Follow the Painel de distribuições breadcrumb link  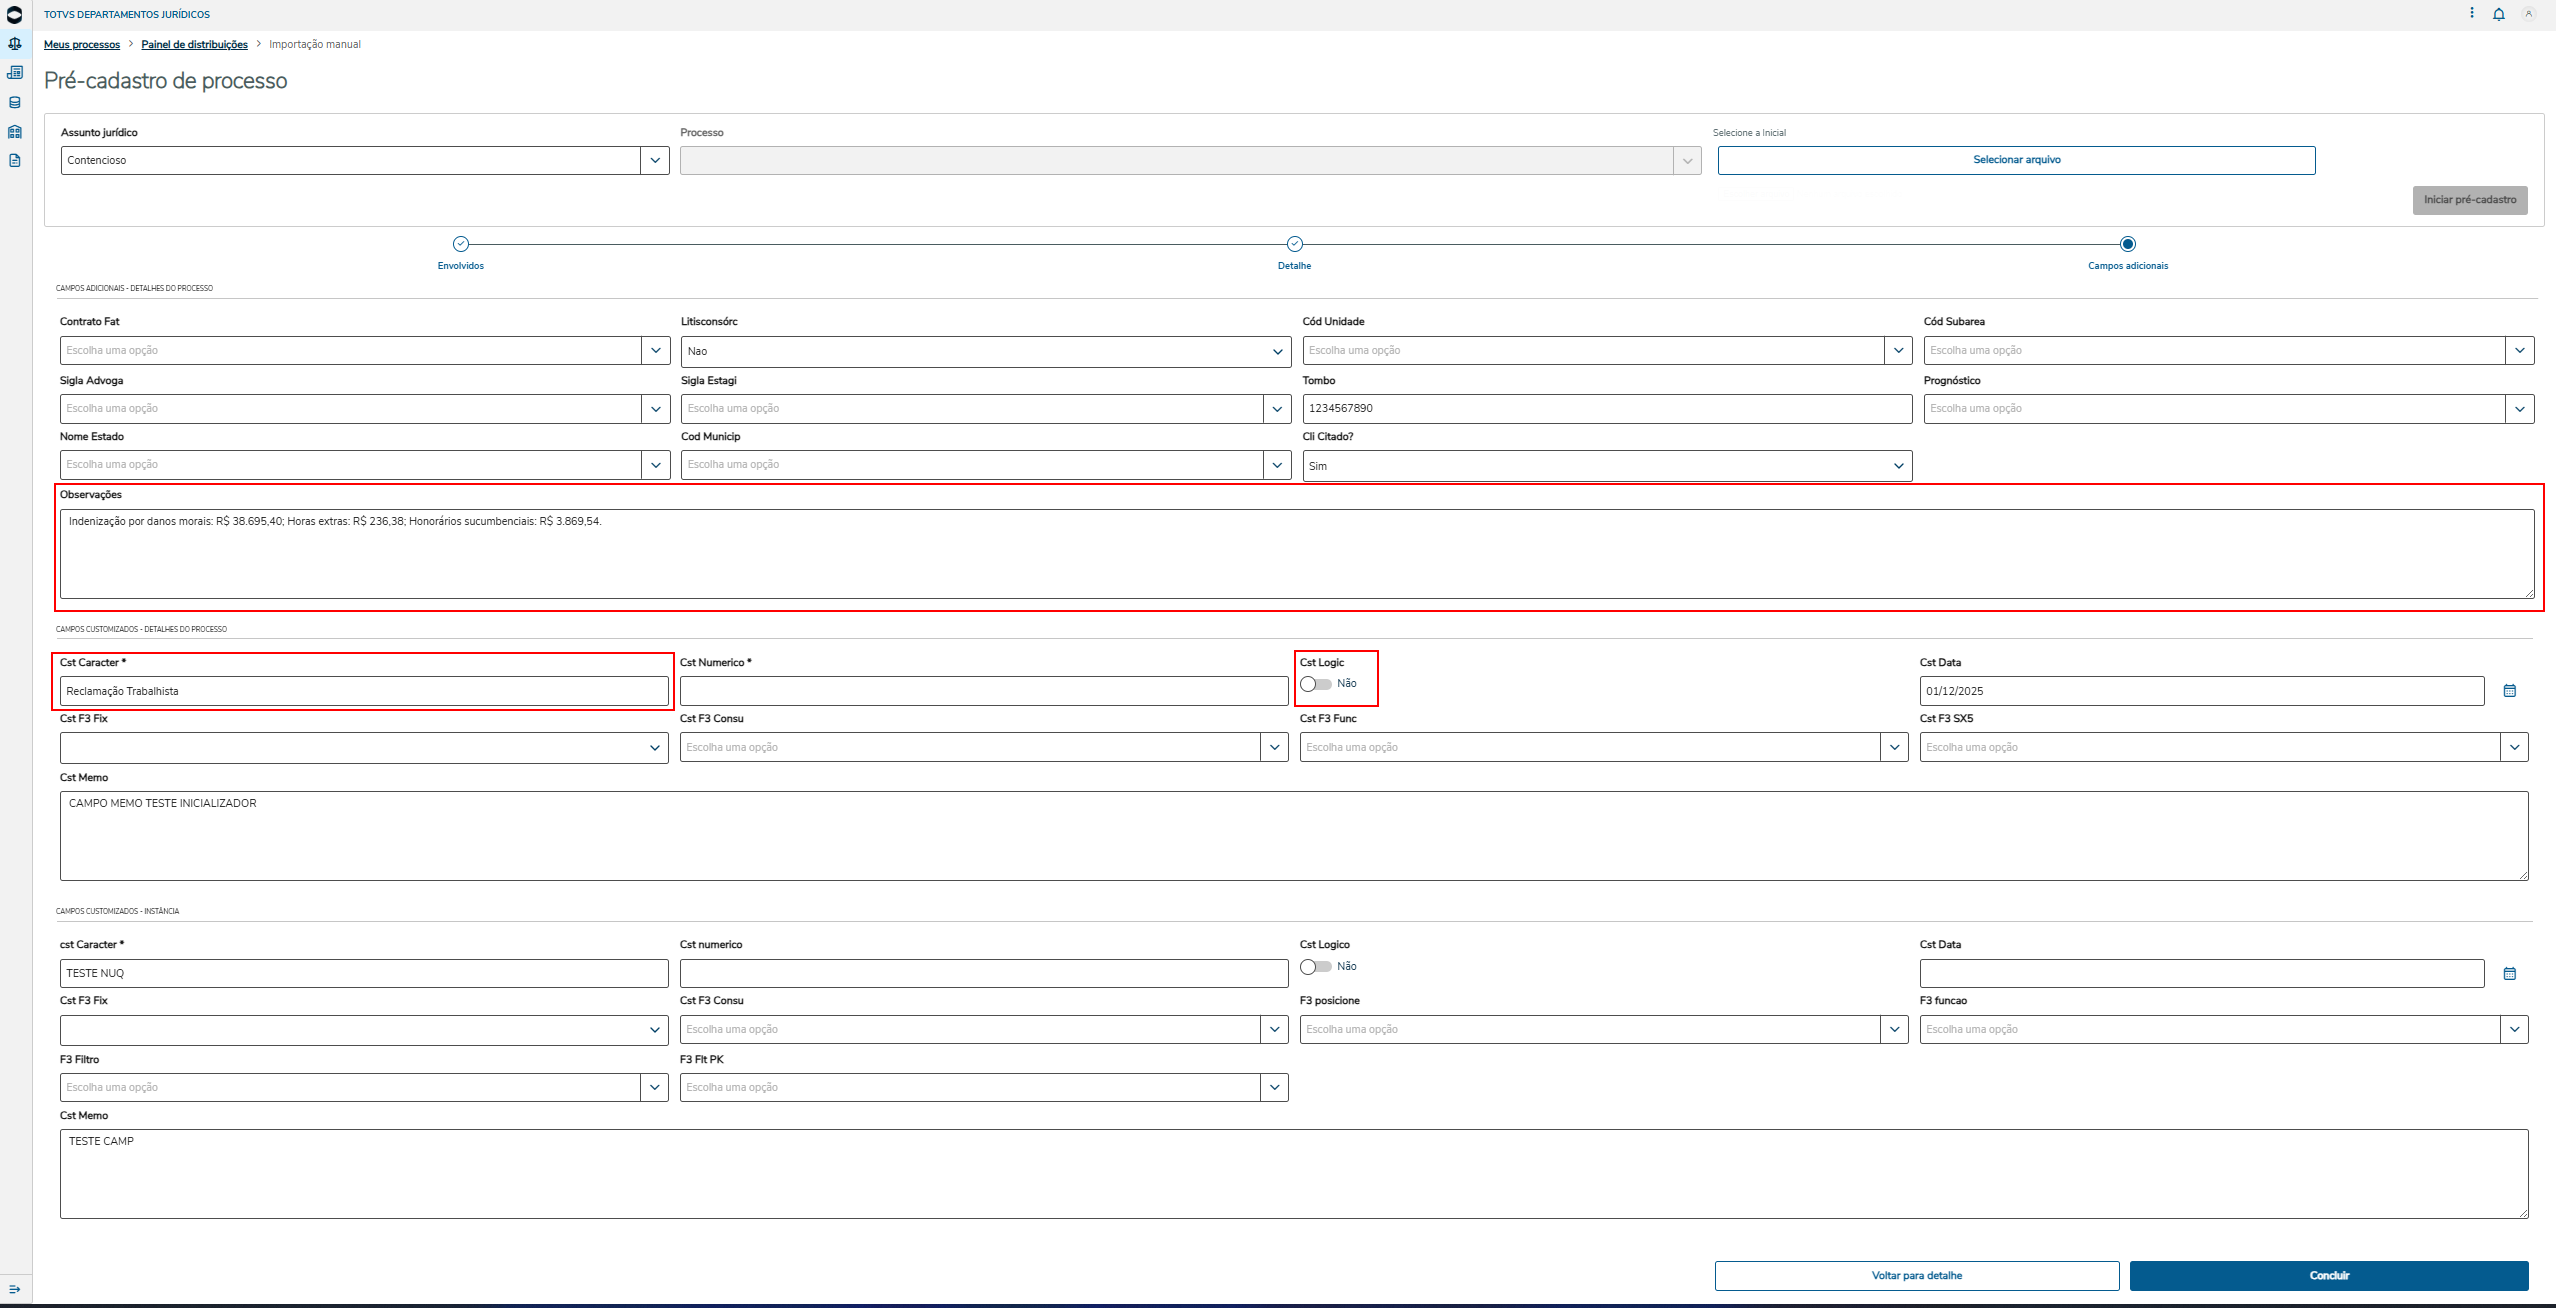coord(194,45)
